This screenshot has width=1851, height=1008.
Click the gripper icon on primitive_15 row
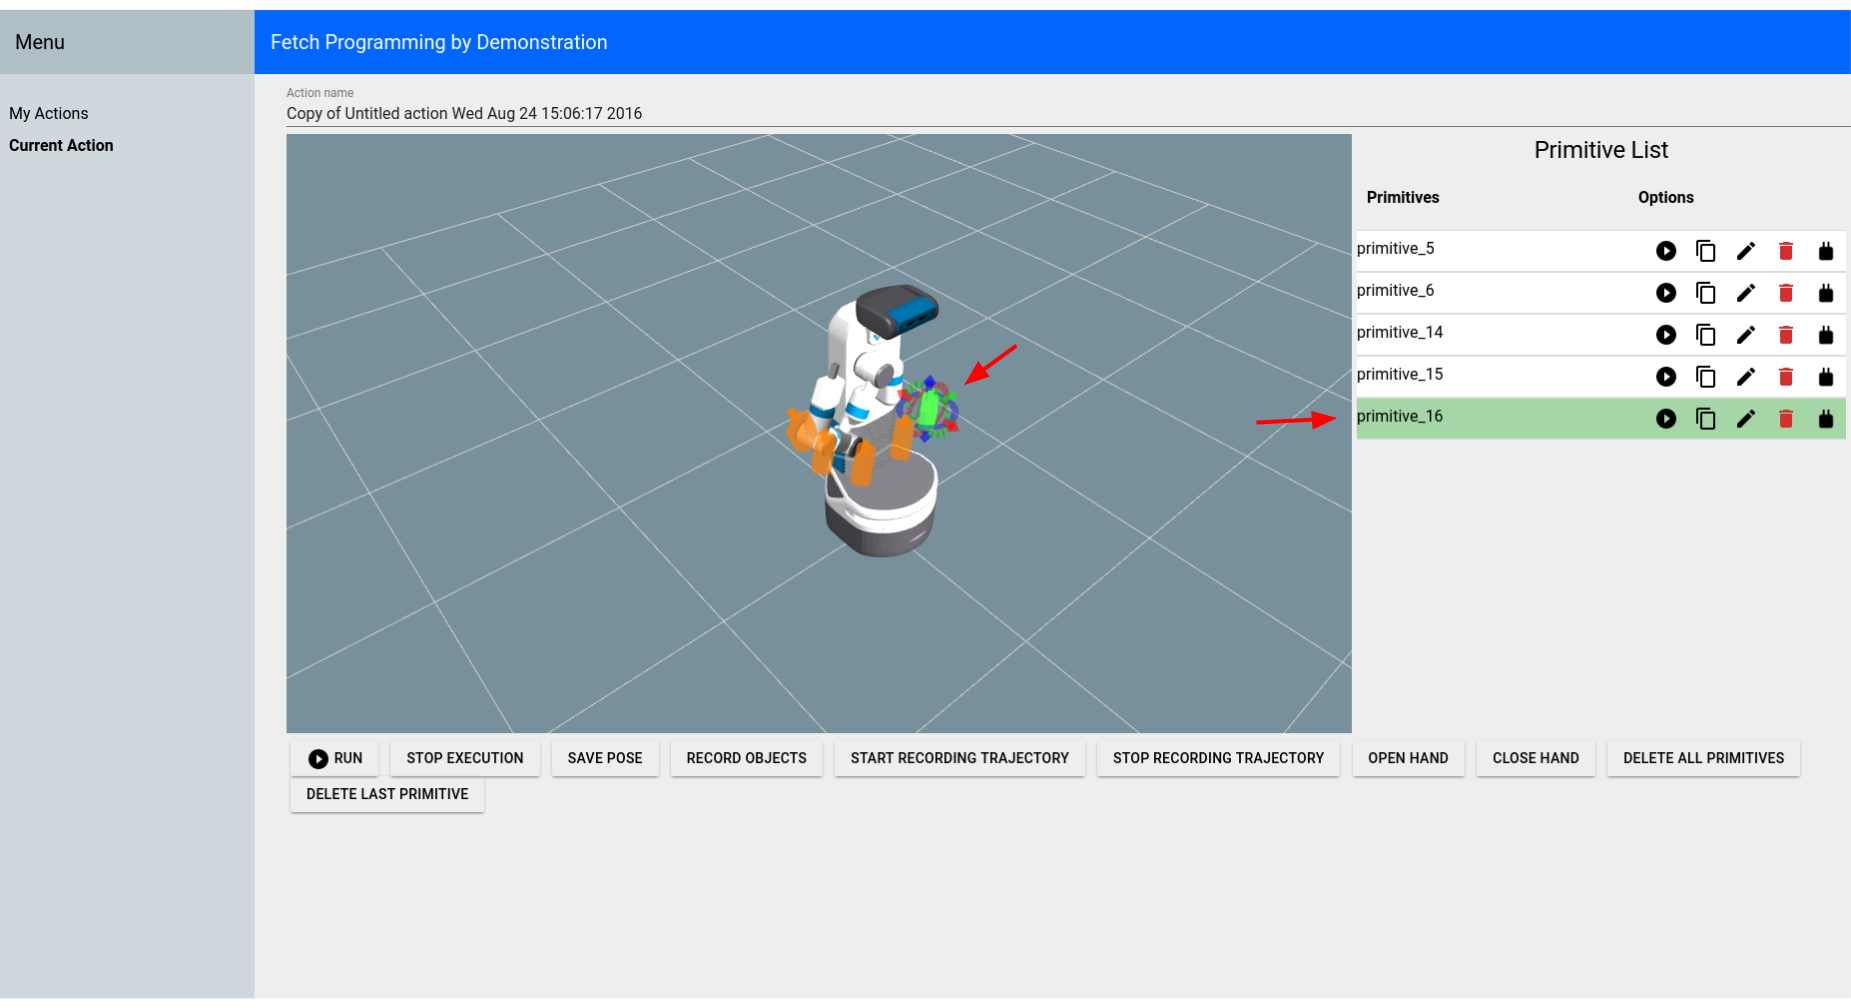click(x=1825, y=377)
